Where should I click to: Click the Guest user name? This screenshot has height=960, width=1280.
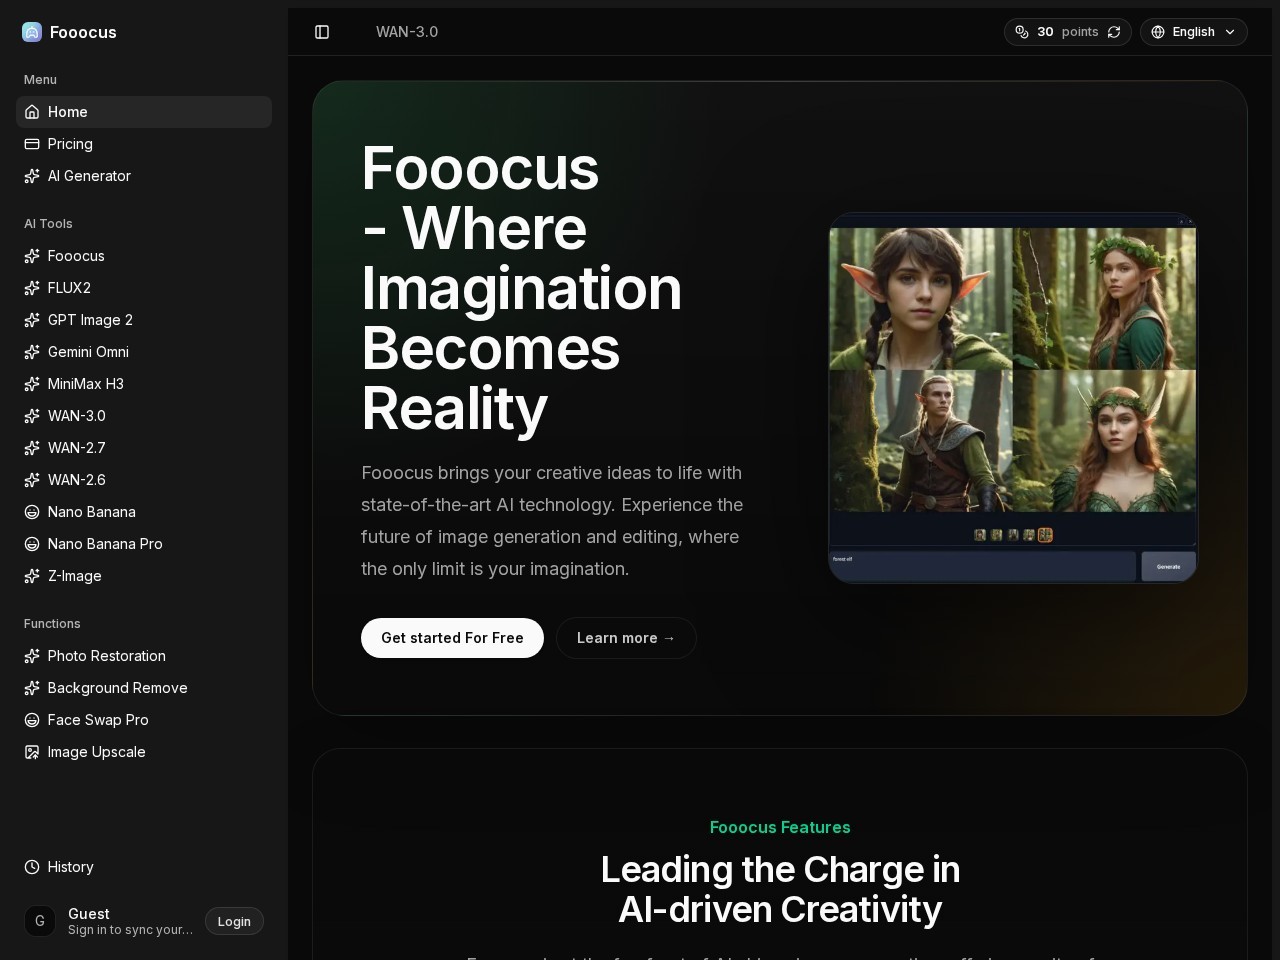(x=89, y=913)
